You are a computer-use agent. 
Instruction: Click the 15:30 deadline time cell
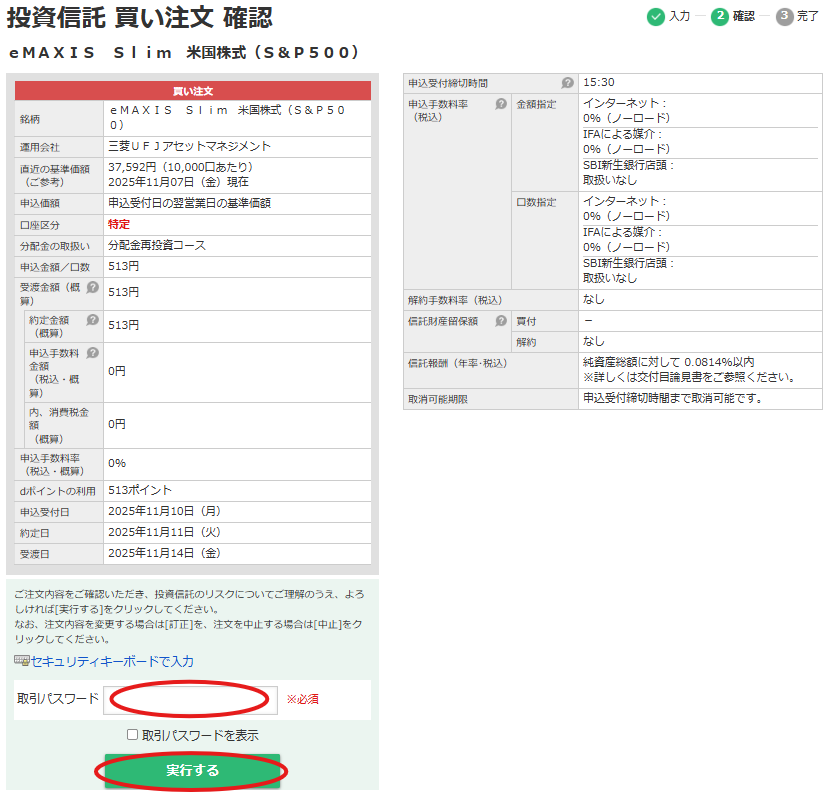tap(598, 83)
